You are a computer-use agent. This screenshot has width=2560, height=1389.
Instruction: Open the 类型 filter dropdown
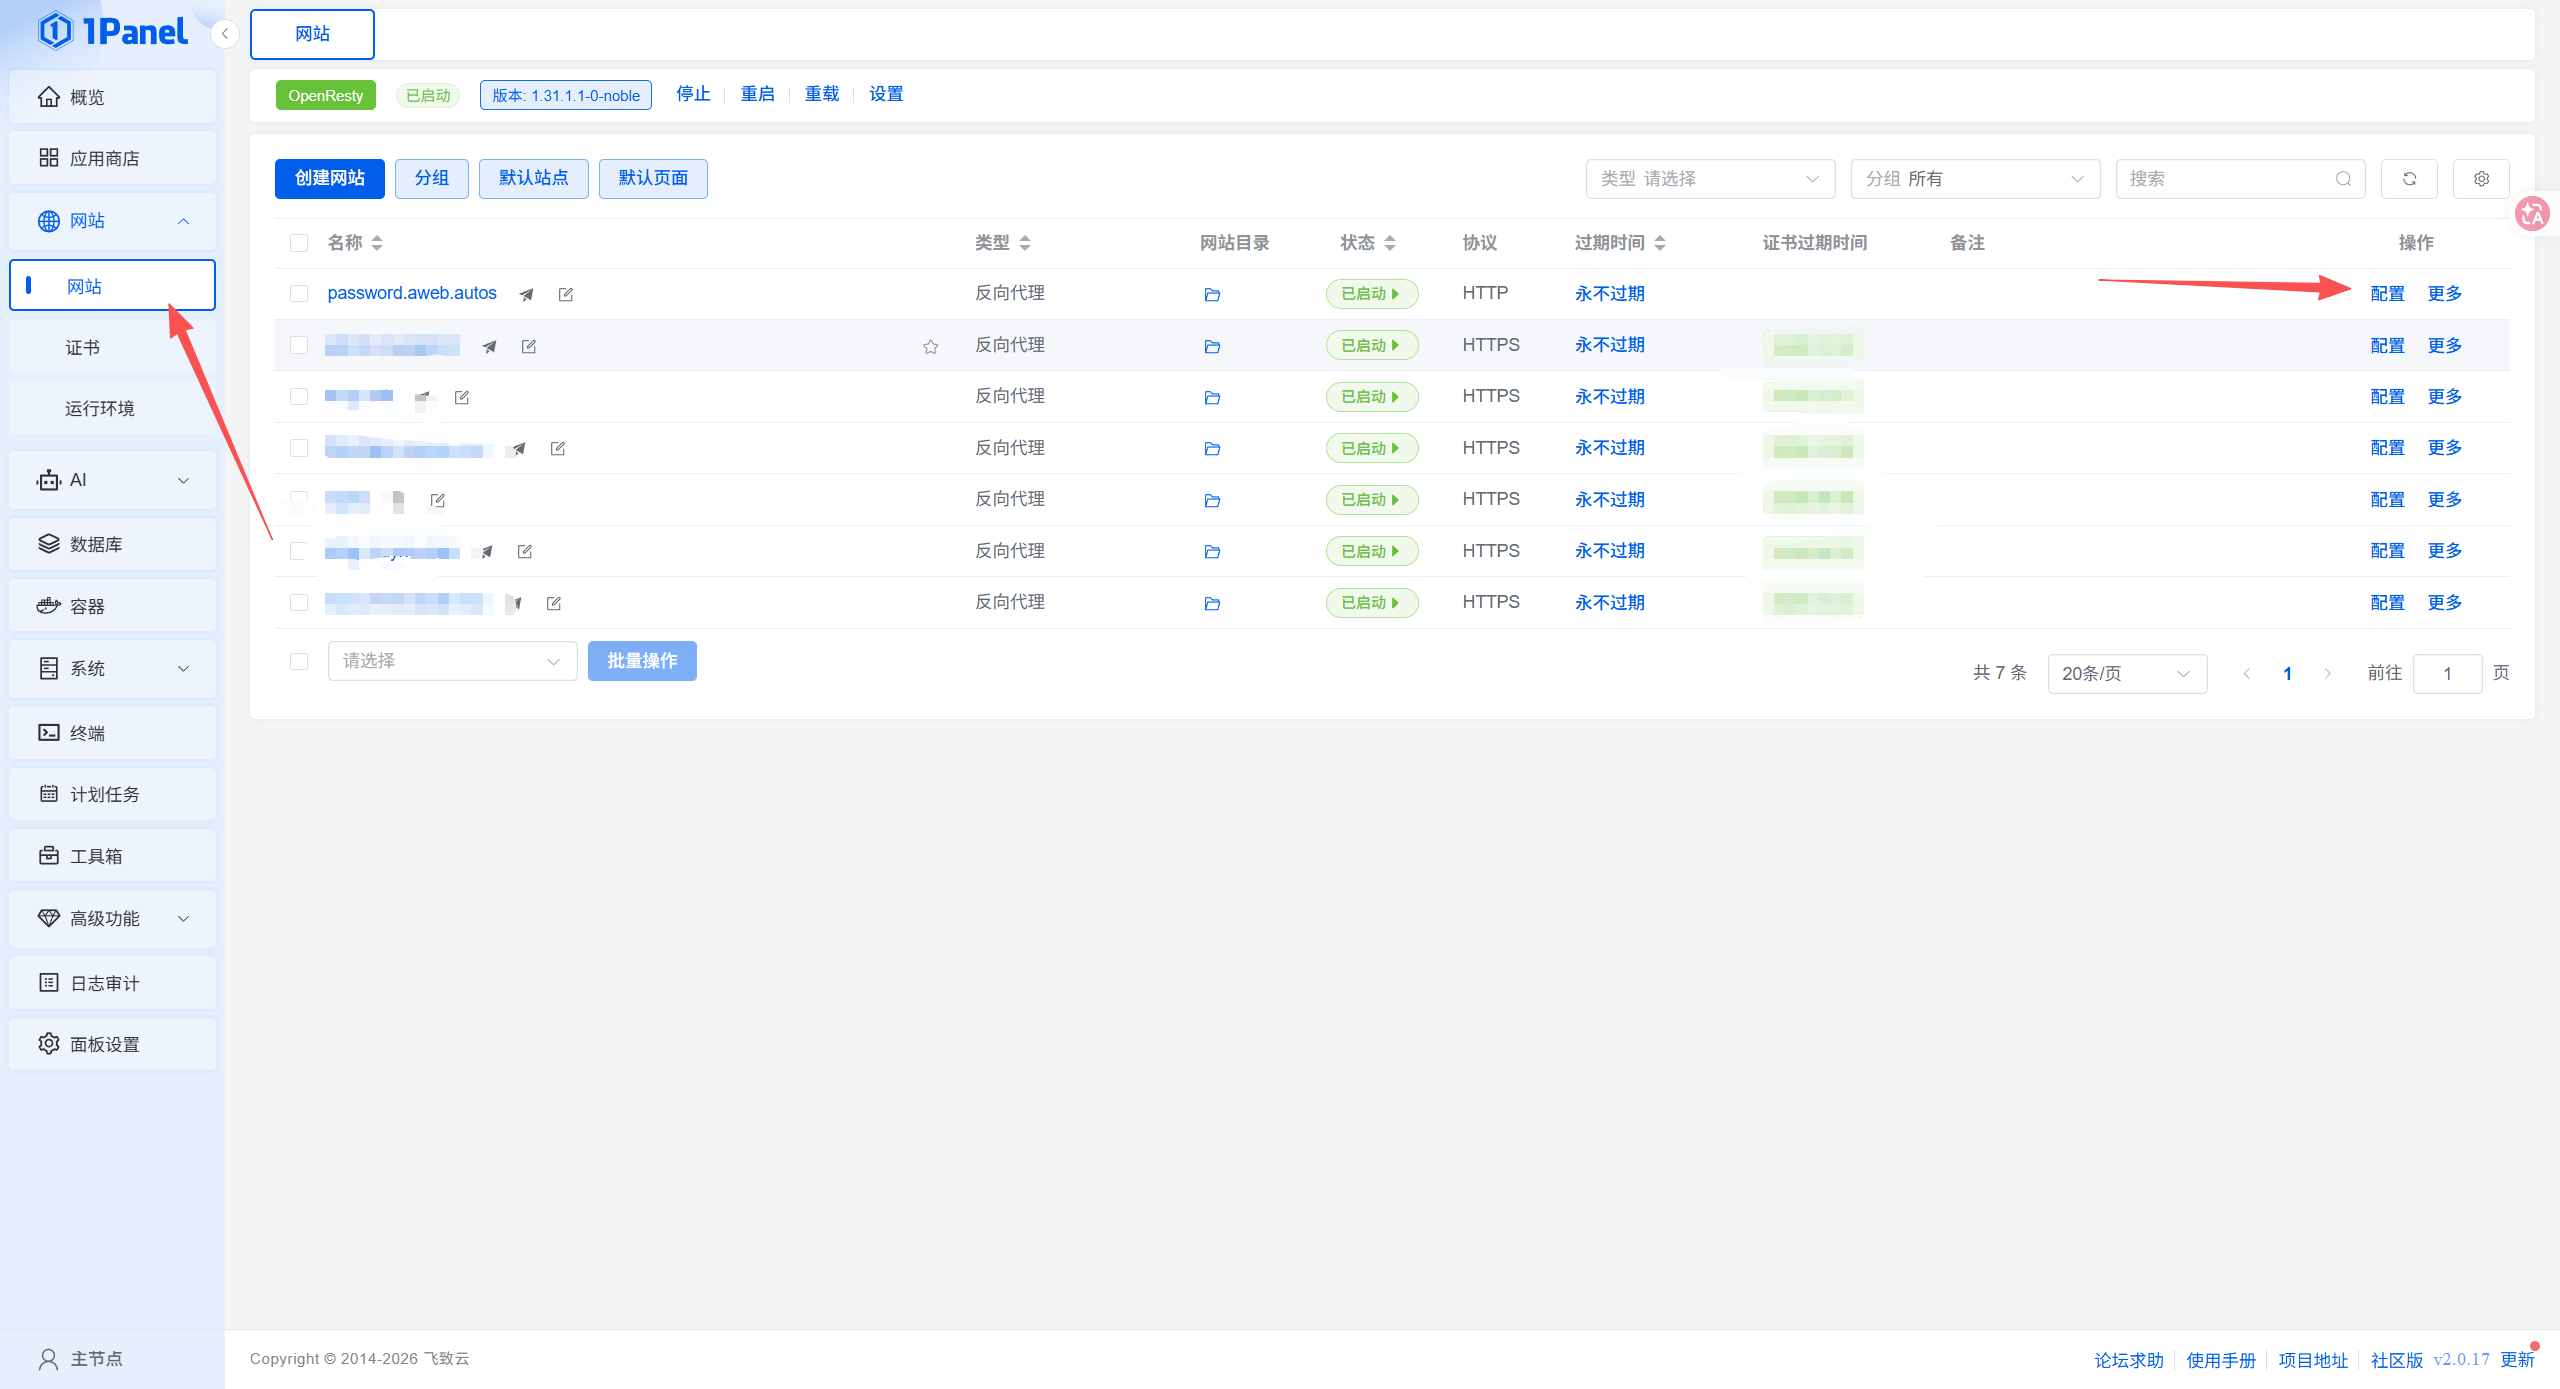click(x=1710, y=179)
